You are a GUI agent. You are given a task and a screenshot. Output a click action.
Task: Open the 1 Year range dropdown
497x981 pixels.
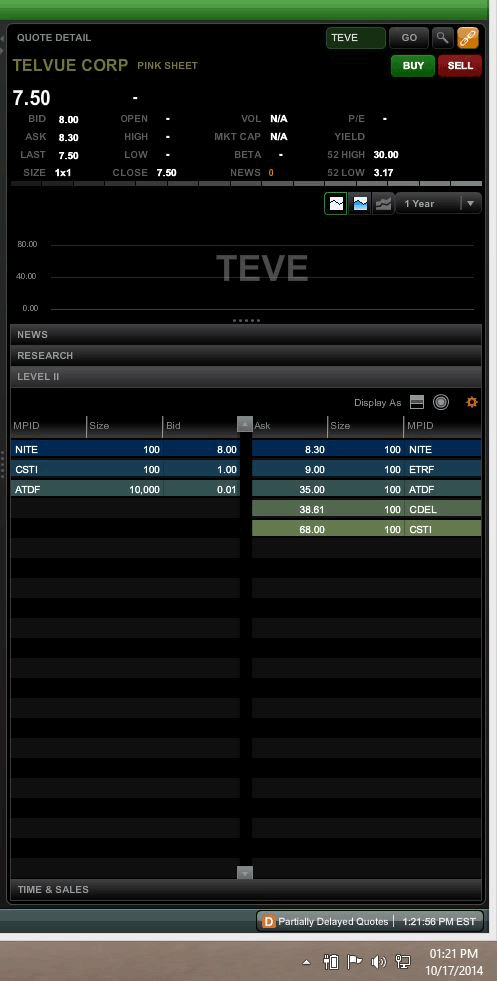pyautogui.click(x=438, y=203)
